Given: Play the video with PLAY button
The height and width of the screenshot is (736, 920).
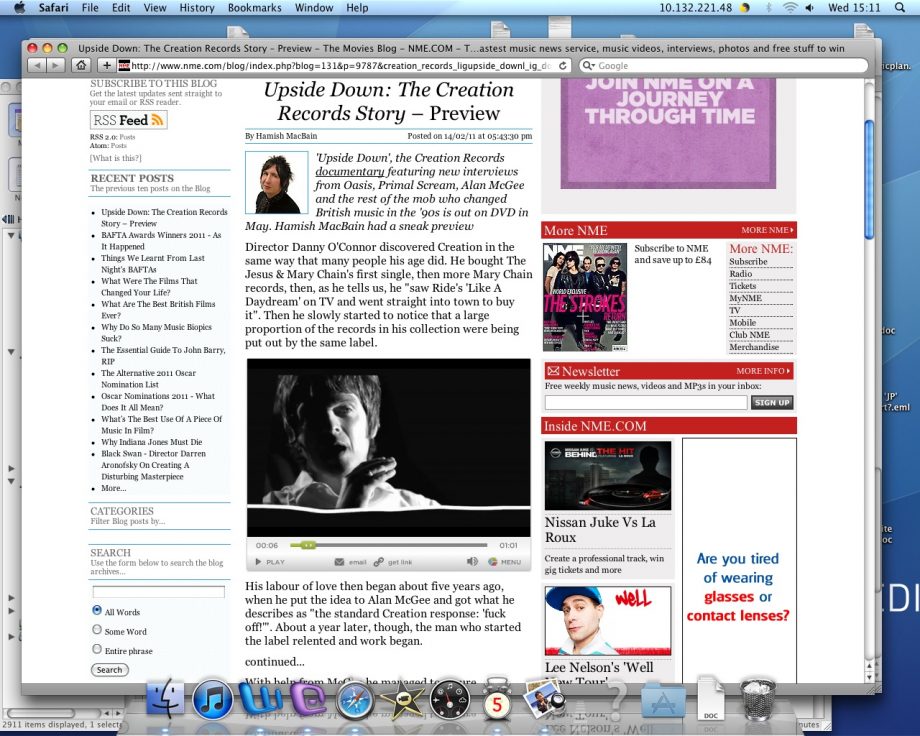Looking at the screenshot, I should 270,562.
